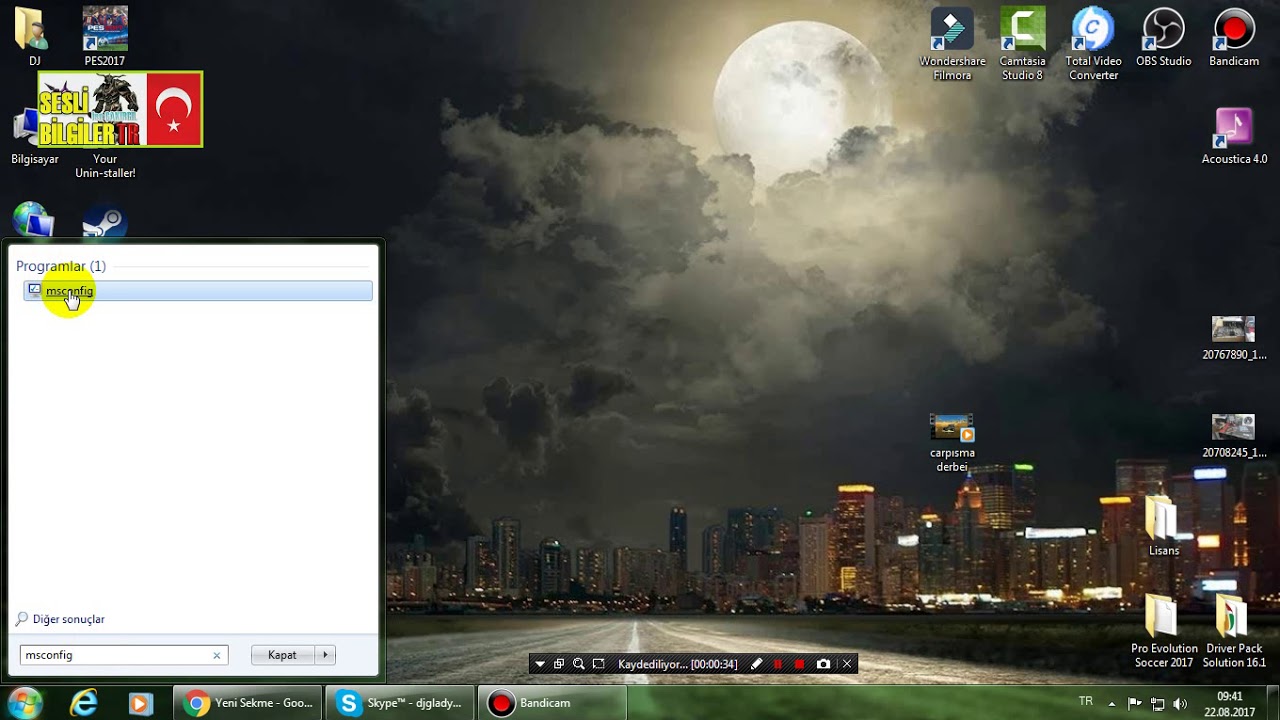1280x720 pixels.
Task: Click the Bandicam magnifier search icon
Action: [x=578, y=664]
